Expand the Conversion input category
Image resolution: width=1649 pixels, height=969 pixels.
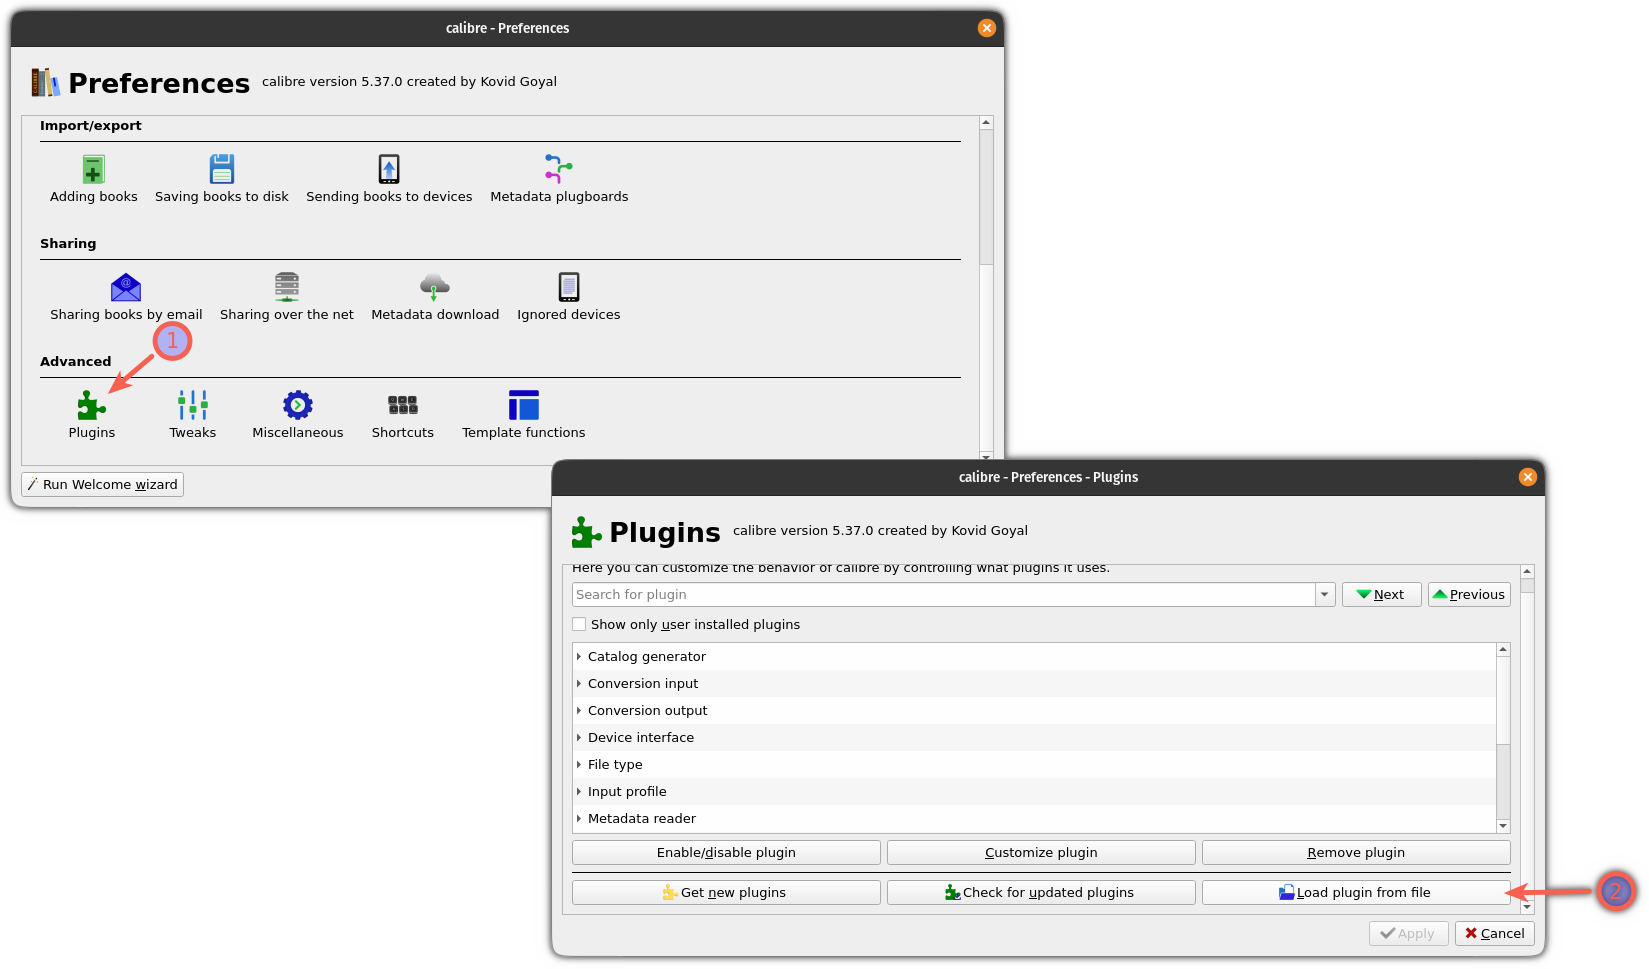579,683
